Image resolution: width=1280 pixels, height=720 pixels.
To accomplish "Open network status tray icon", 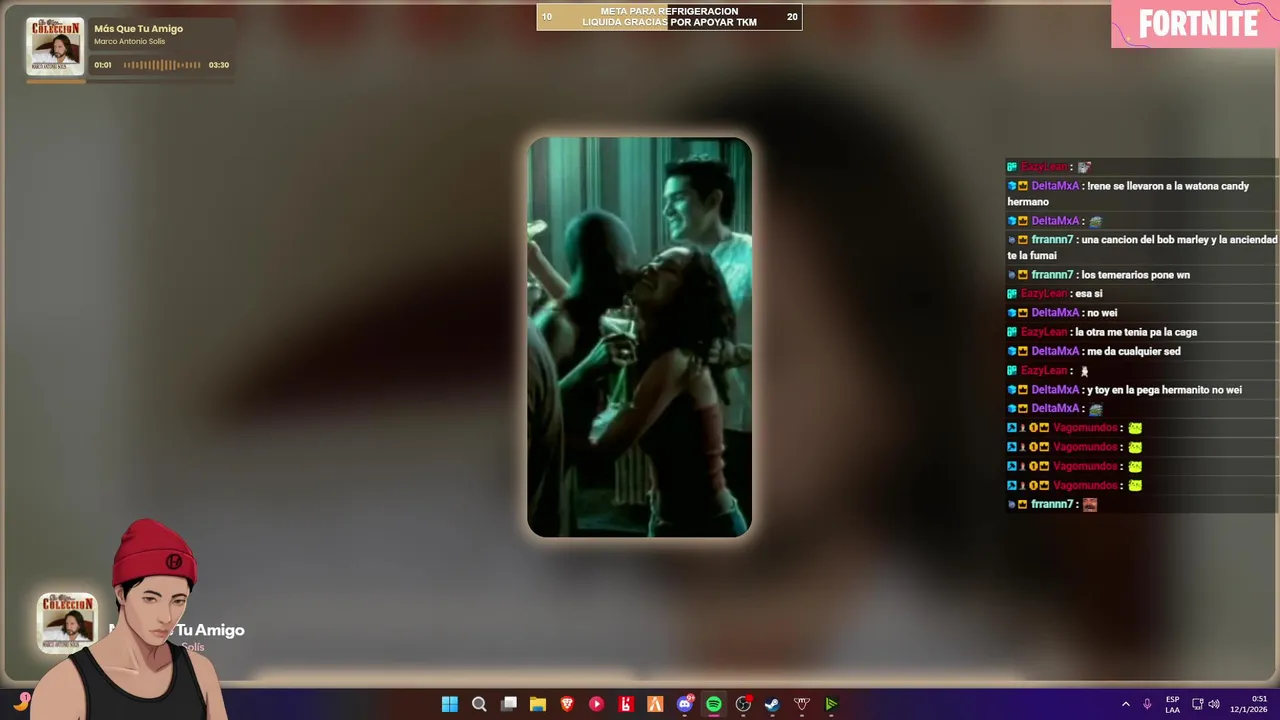I will coord(1197,704).
